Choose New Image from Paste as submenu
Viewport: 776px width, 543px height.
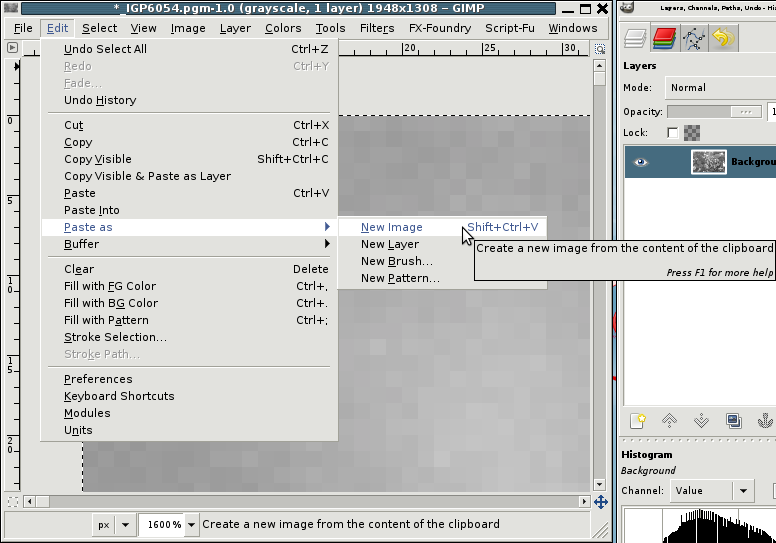(x=442, y=227)
